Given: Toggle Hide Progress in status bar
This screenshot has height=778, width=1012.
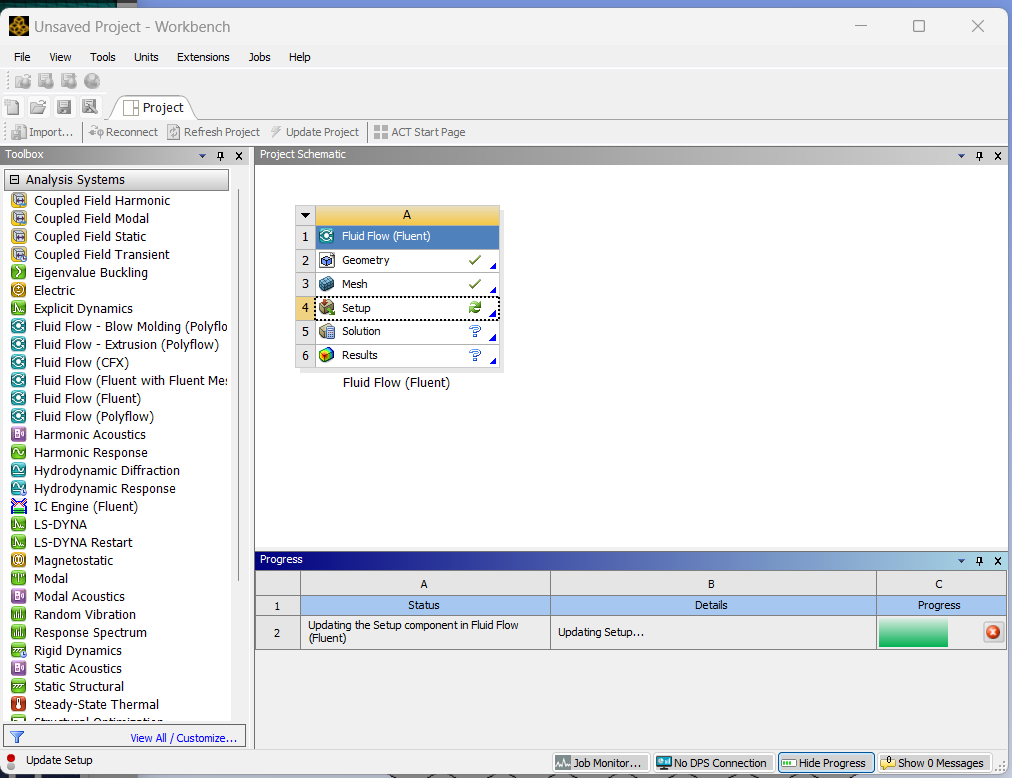Looking at the screenshot, I should coord(826,763).
